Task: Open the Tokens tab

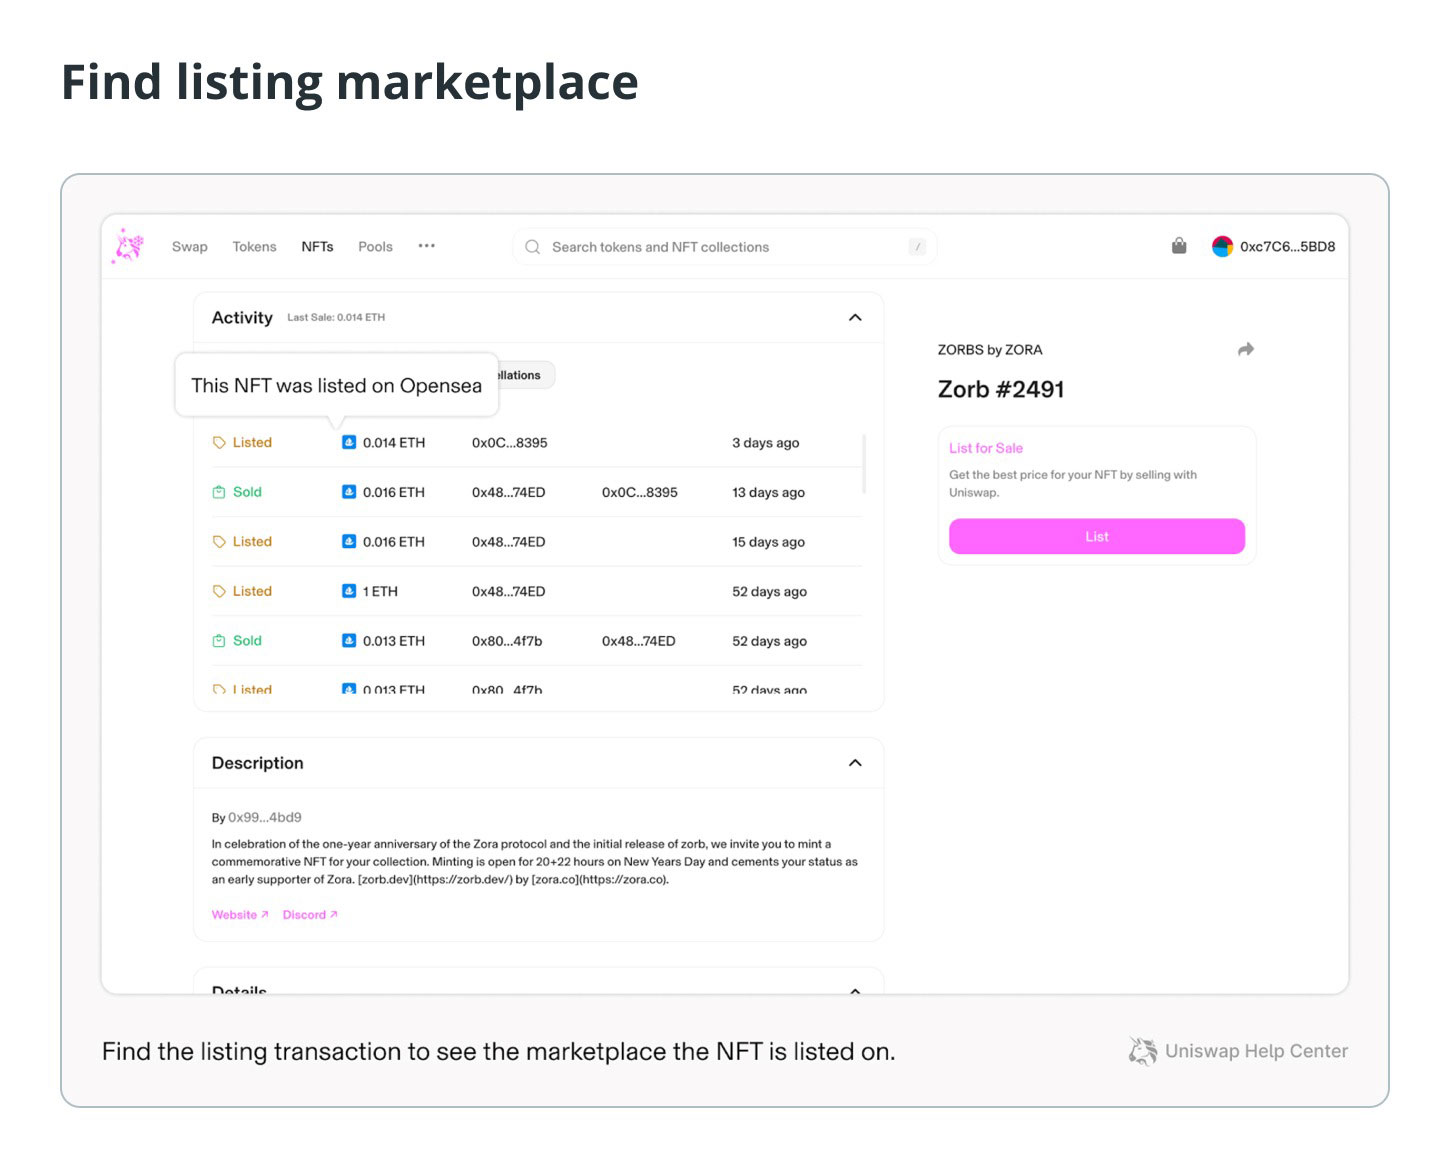Action: 254,247
